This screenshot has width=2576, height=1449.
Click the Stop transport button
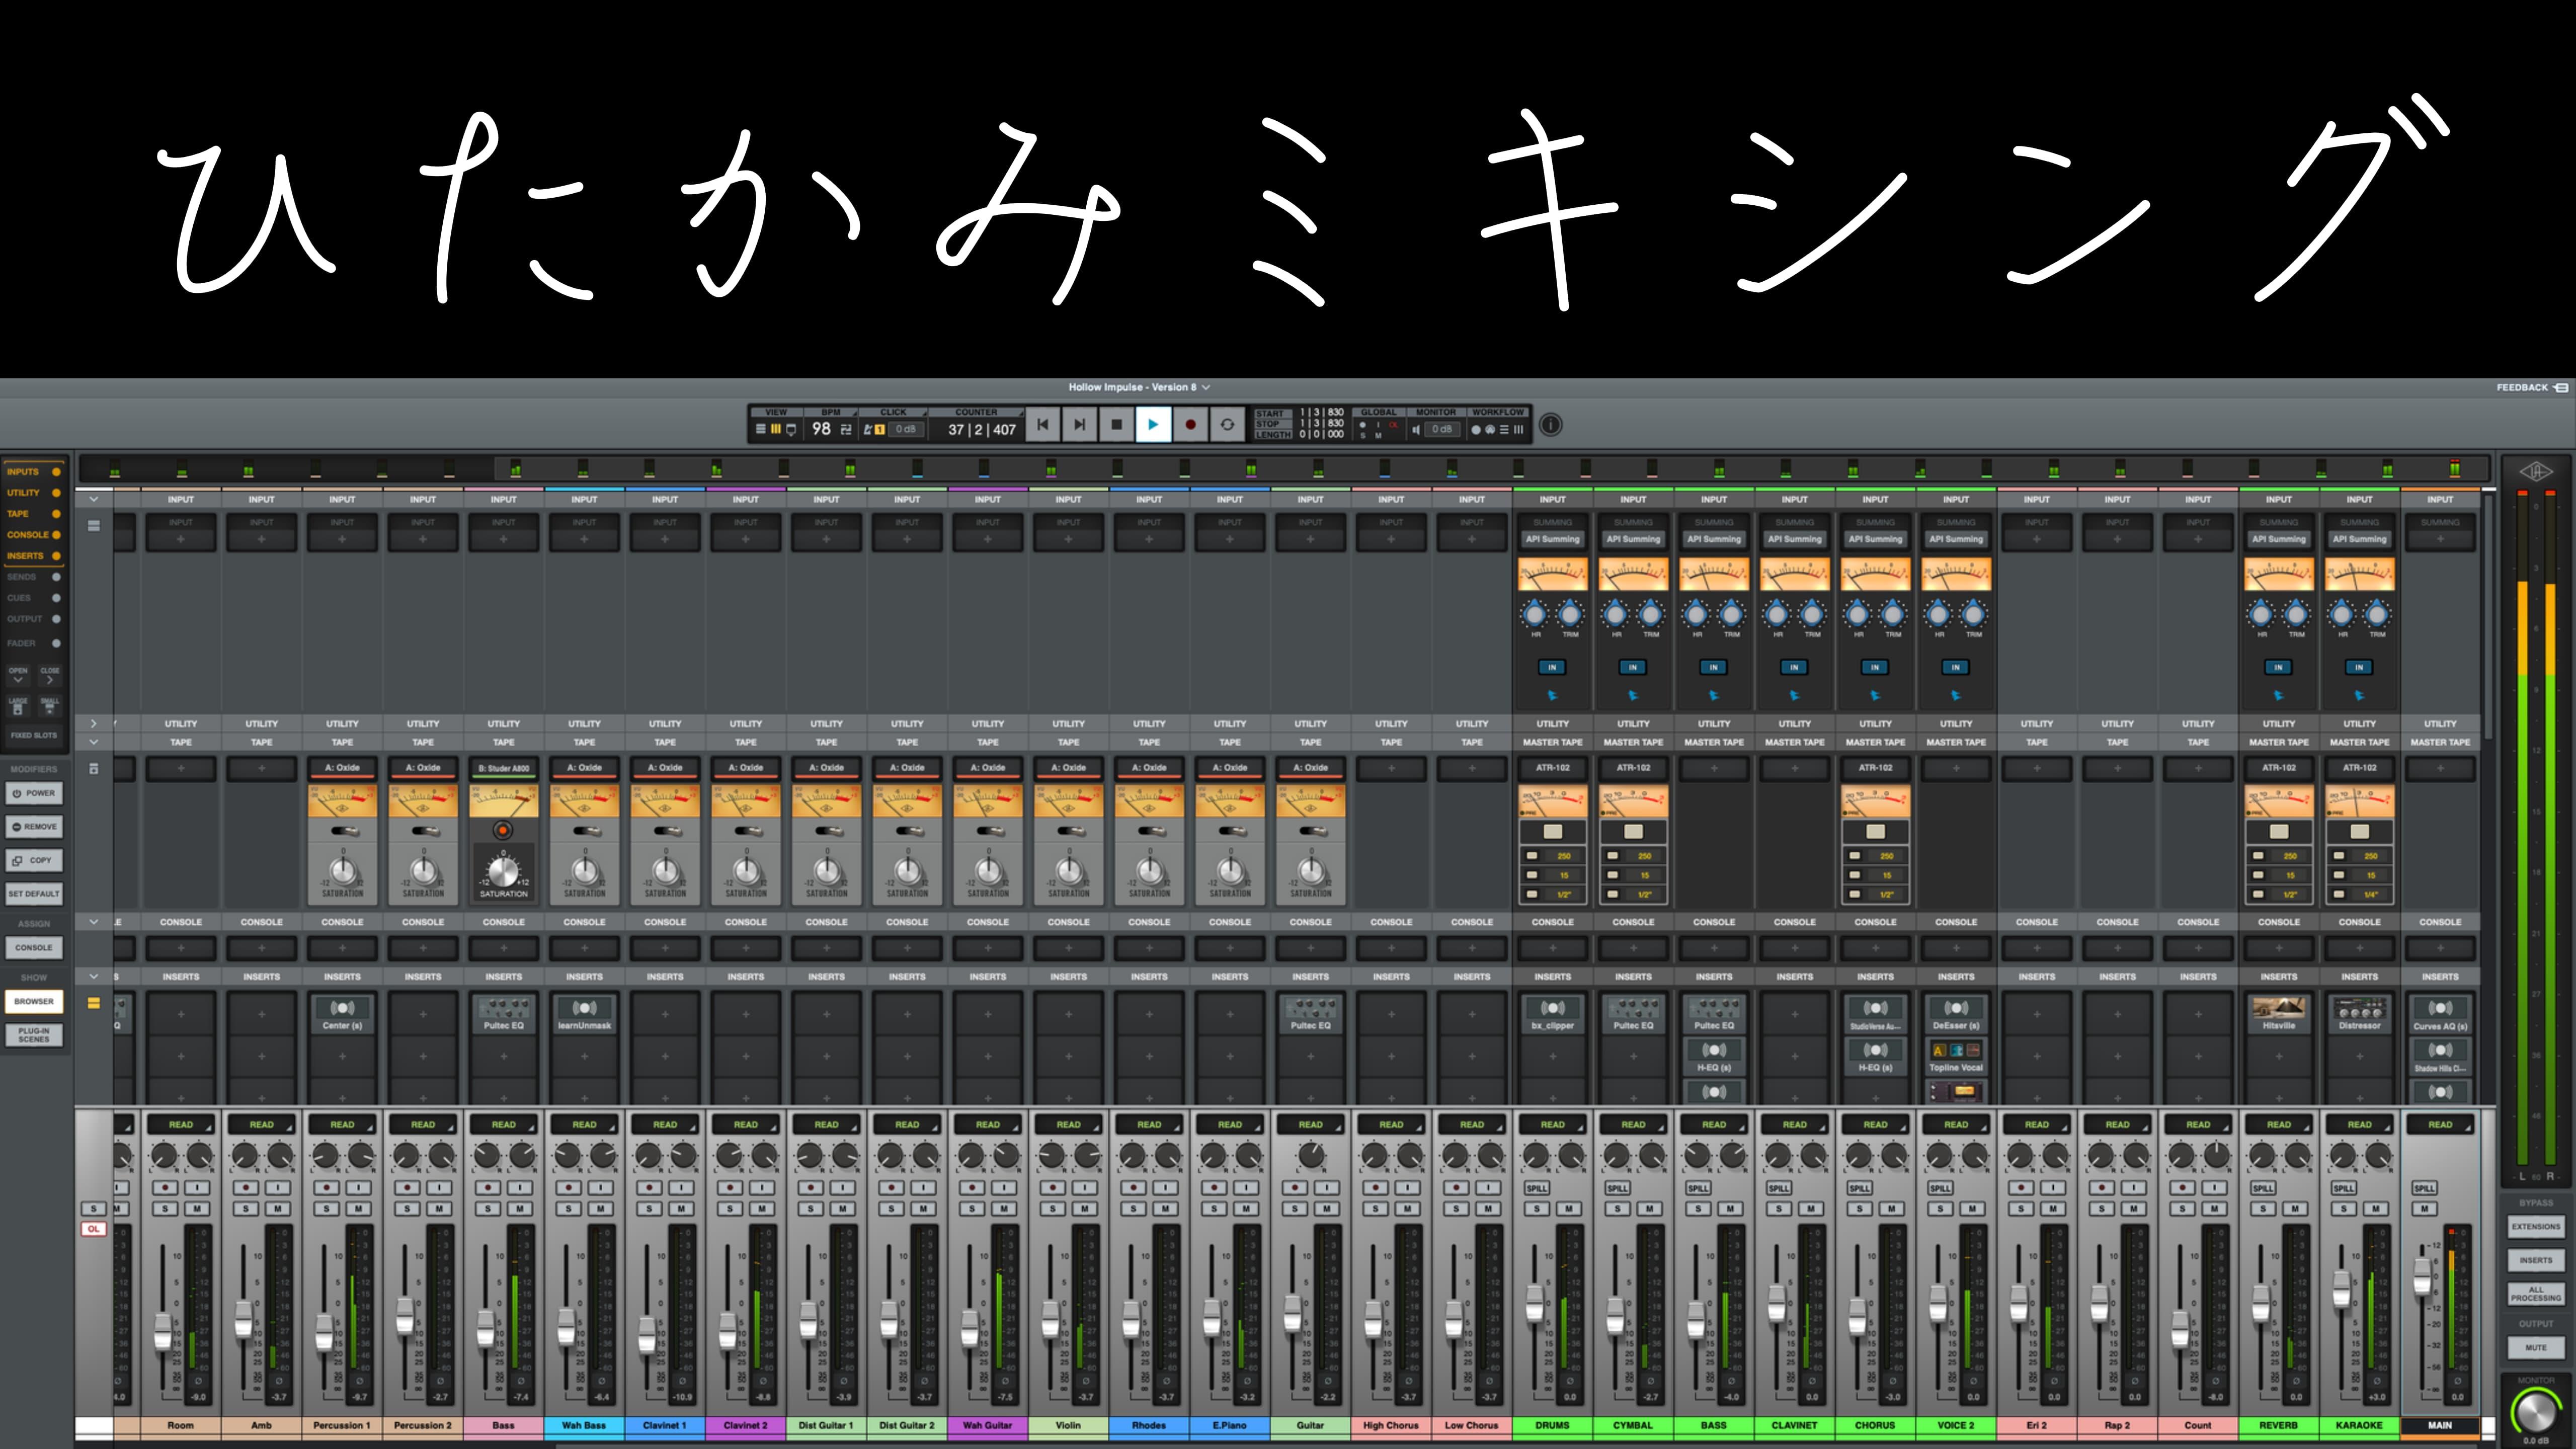pos(1116,425)
